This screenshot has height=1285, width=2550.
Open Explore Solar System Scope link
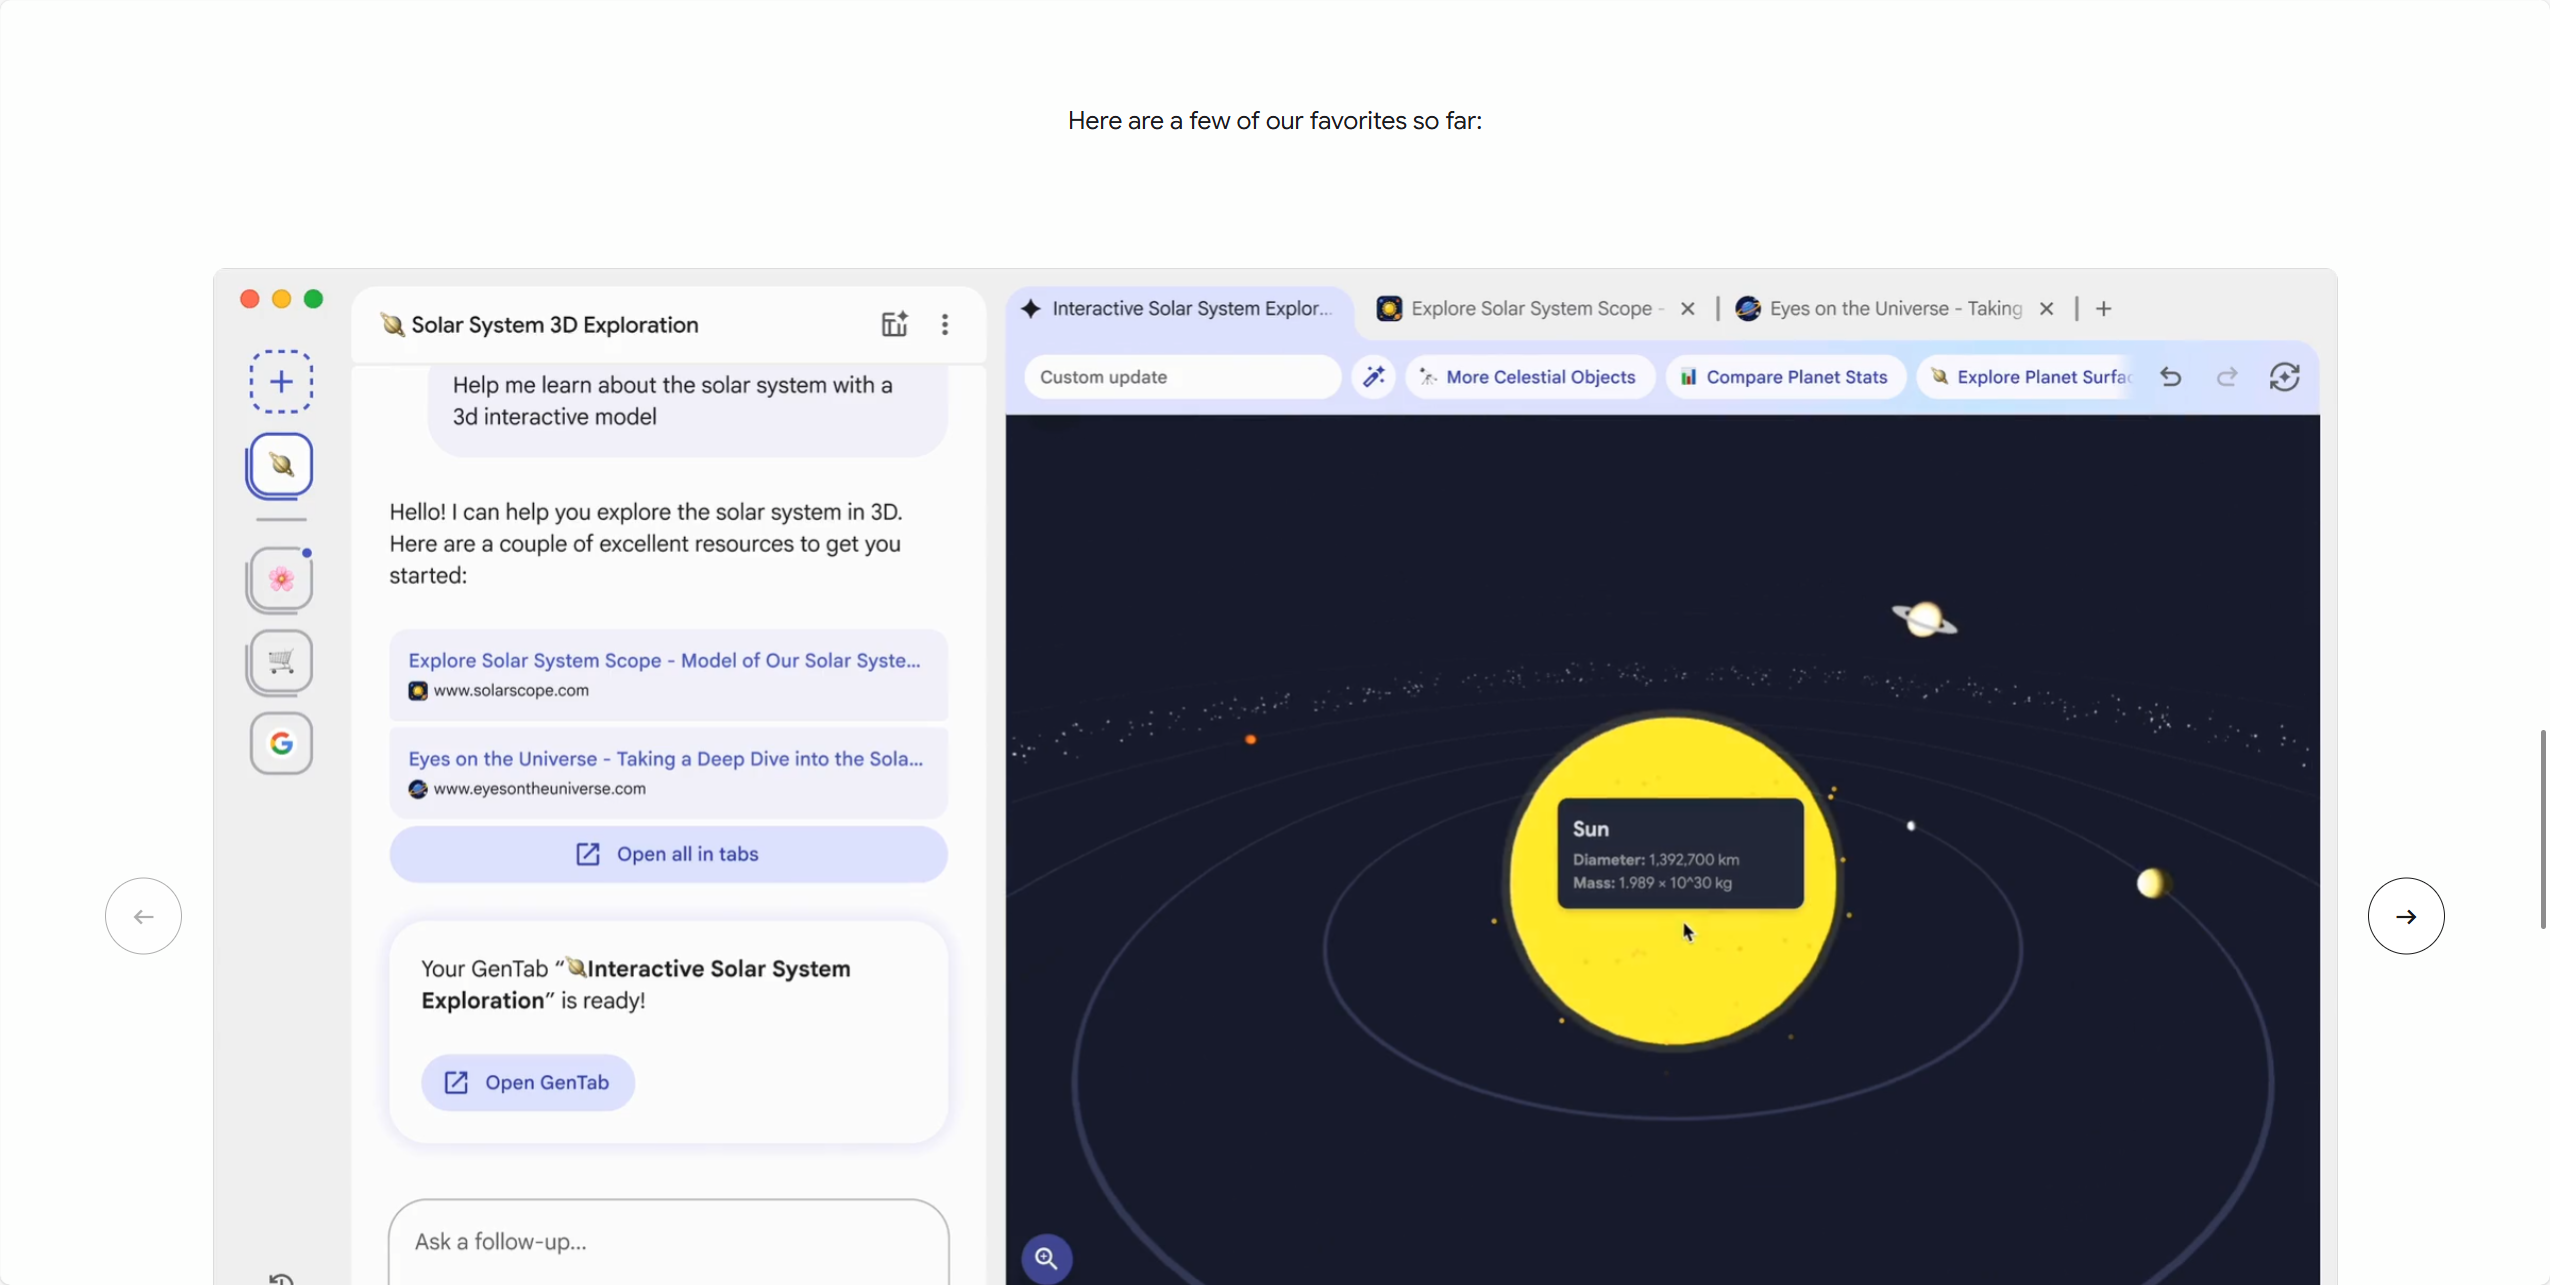[x=664, y=660]
